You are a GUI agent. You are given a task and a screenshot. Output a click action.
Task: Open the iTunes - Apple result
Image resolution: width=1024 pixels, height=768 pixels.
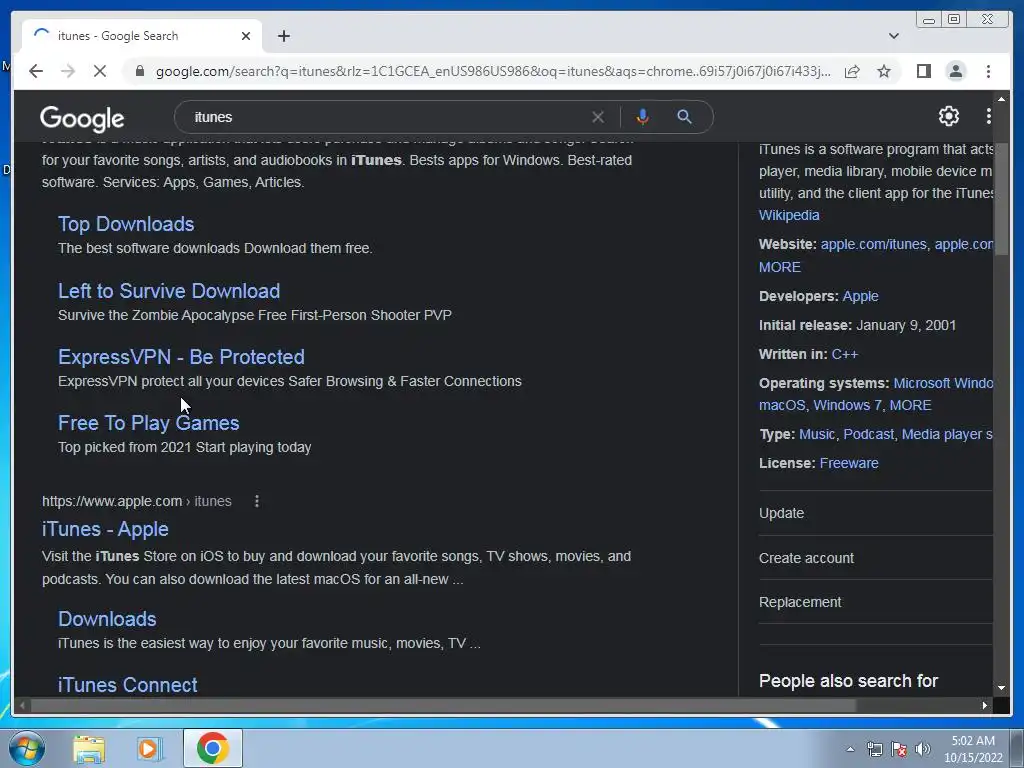coord(105,529)
